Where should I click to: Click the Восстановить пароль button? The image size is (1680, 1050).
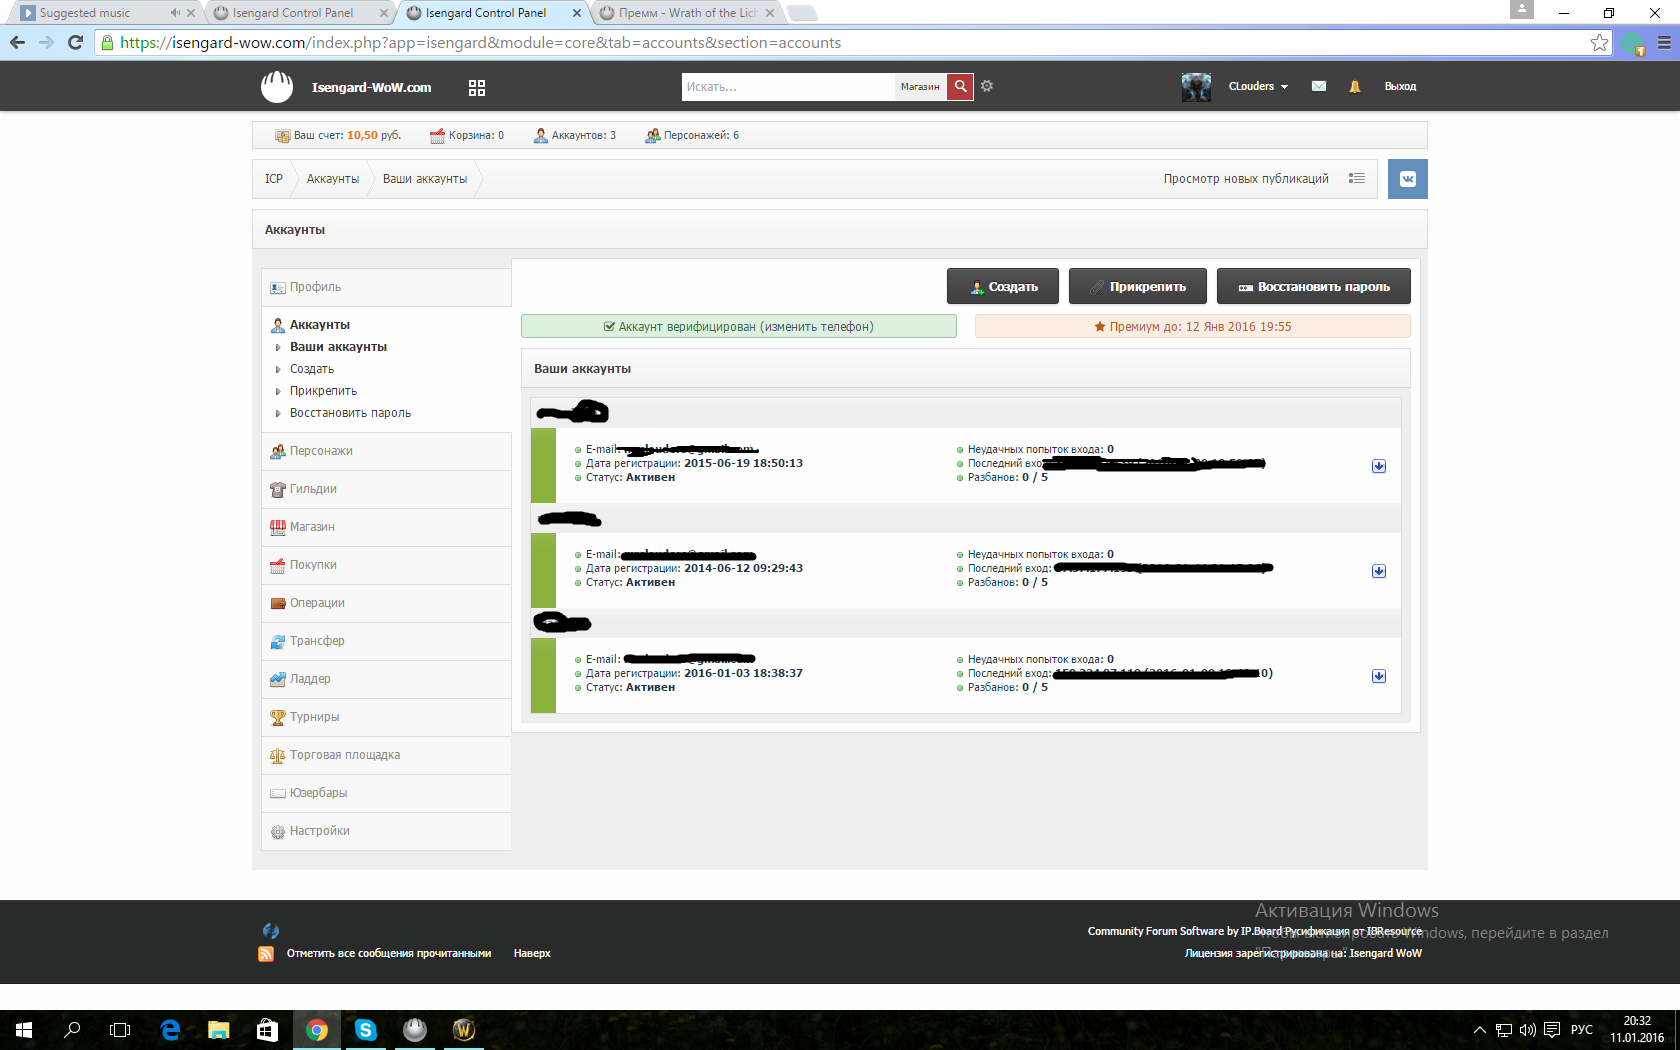point(1313,287)
